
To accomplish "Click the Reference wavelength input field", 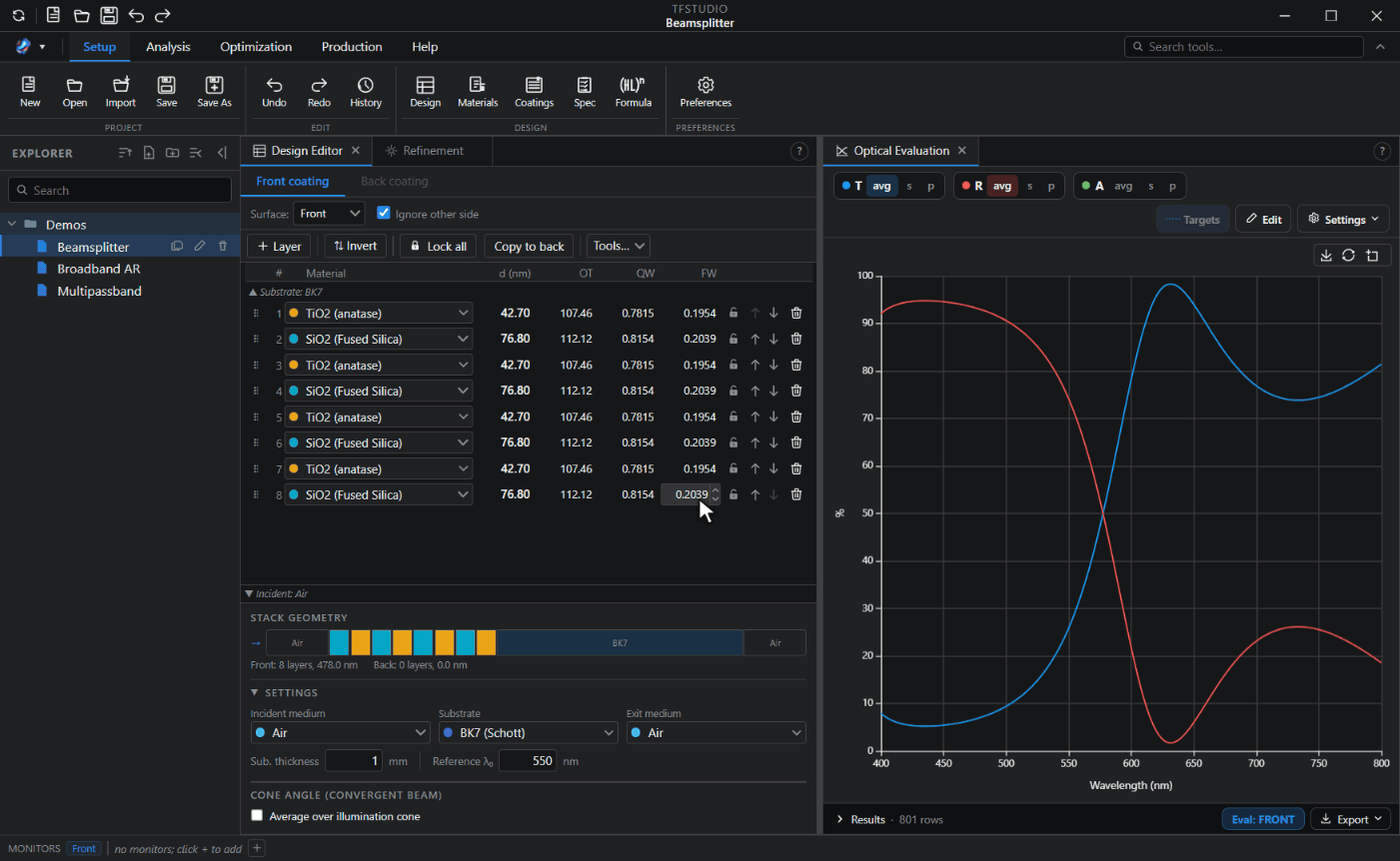I will click(527, 761).
